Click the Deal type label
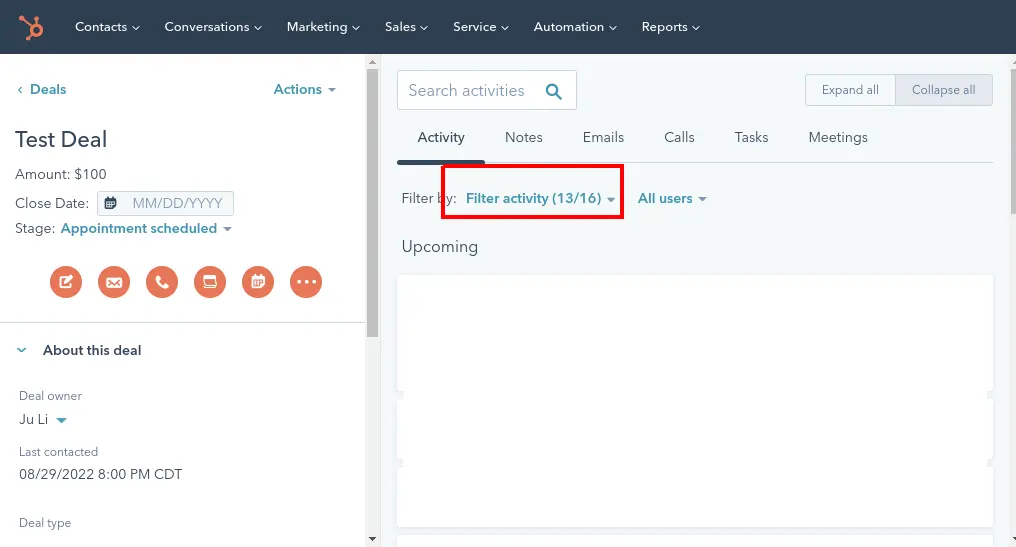 click(45, 523)
